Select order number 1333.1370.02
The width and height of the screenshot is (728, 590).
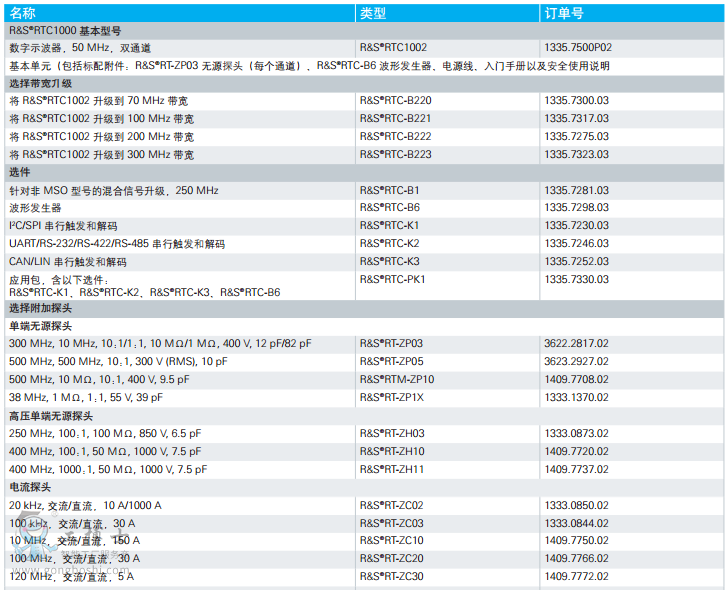coord(576,398)
